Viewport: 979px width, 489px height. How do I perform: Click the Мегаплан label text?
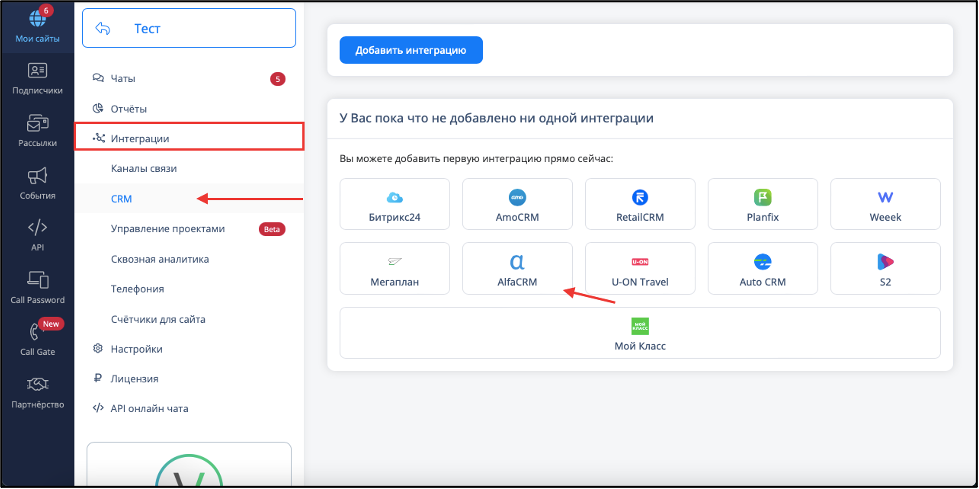(395, 282)
